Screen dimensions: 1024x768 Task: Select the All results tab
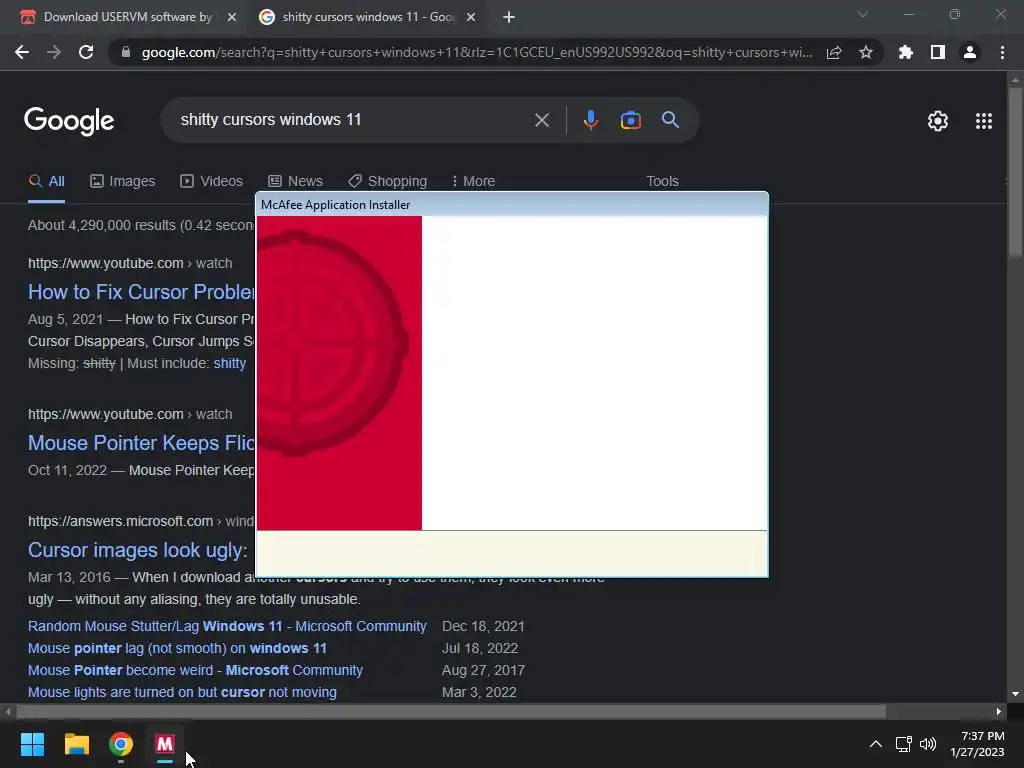pos(46,181)
